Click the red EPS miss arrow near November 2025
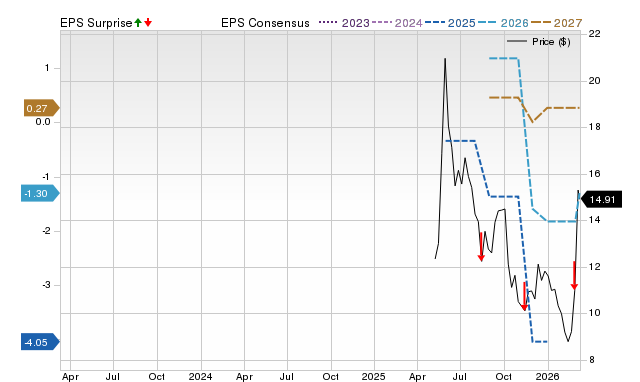 coord(524,296)
